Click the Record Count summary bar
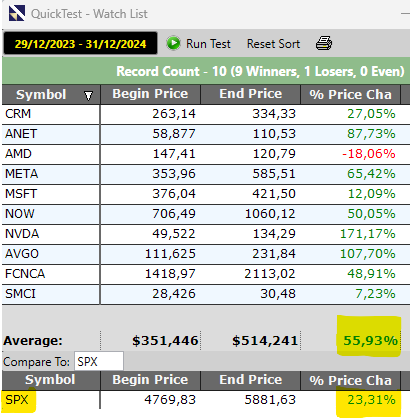Image resolution: width=410 pixels, height=420 pixels. [206, 71]
